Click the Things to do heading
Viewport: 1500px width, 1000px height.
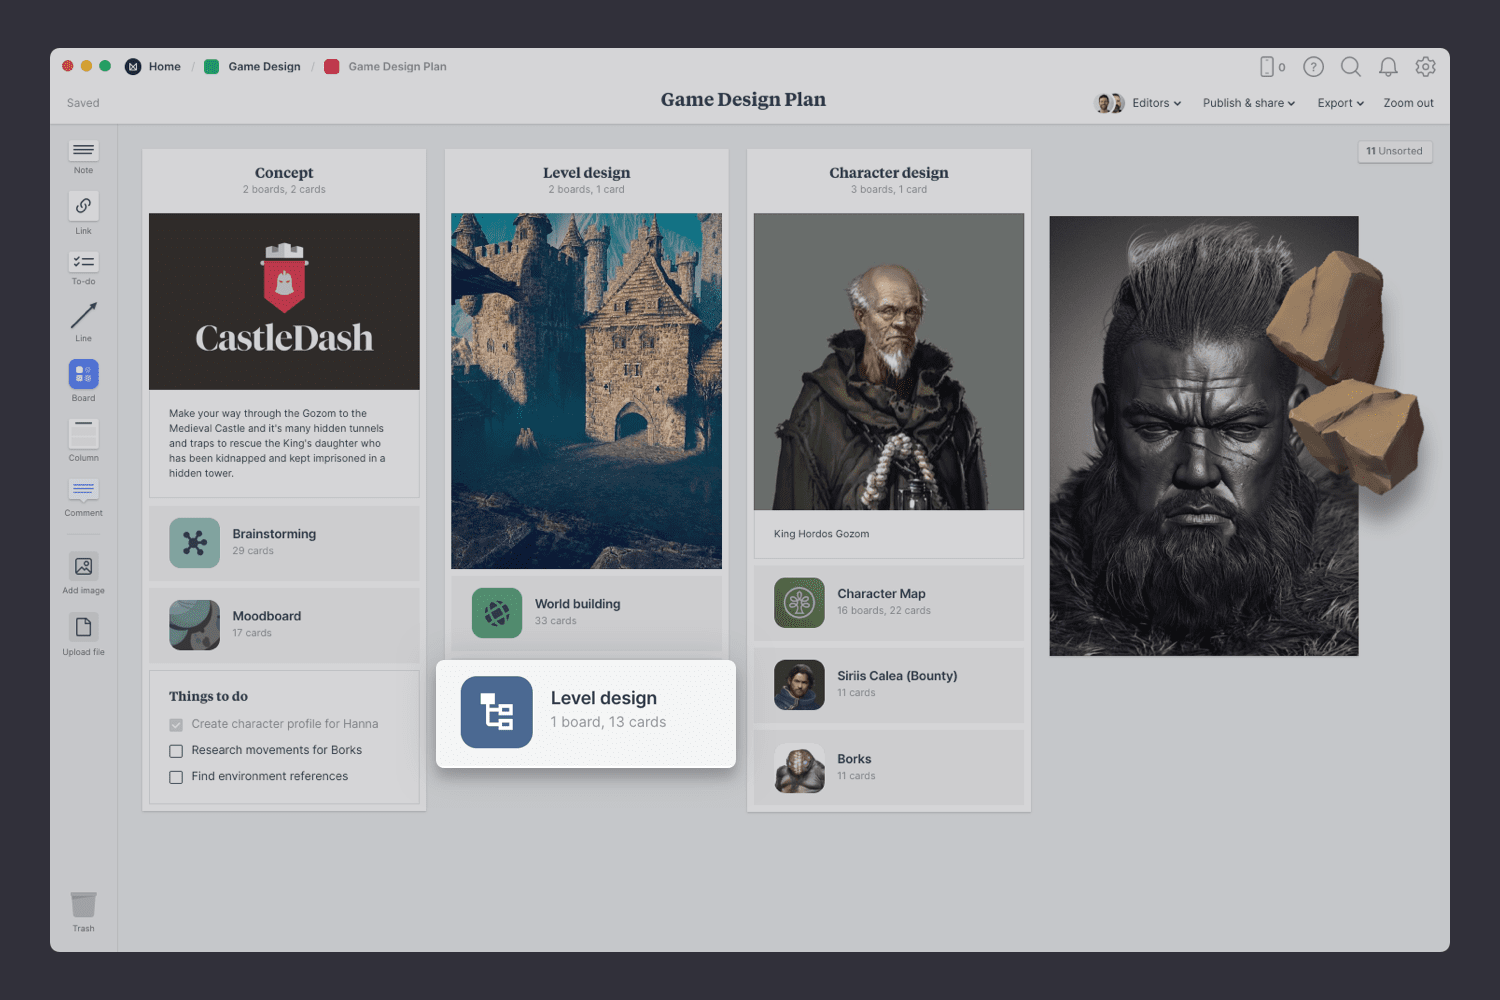(208, 696)
